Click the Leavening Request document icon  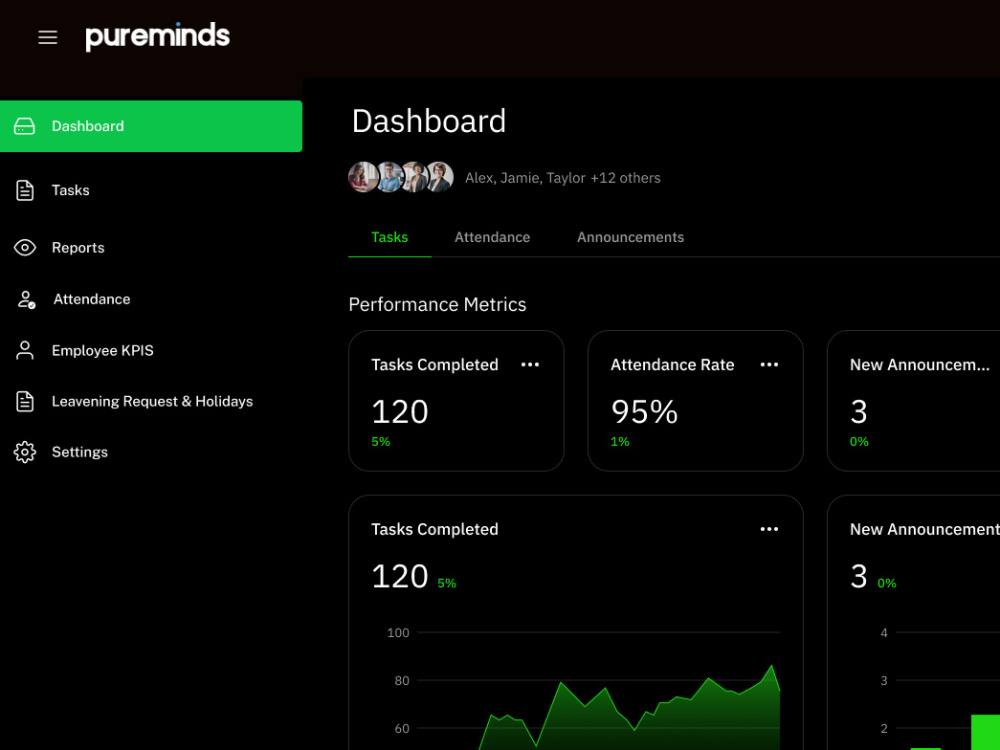tap(25, 401)
